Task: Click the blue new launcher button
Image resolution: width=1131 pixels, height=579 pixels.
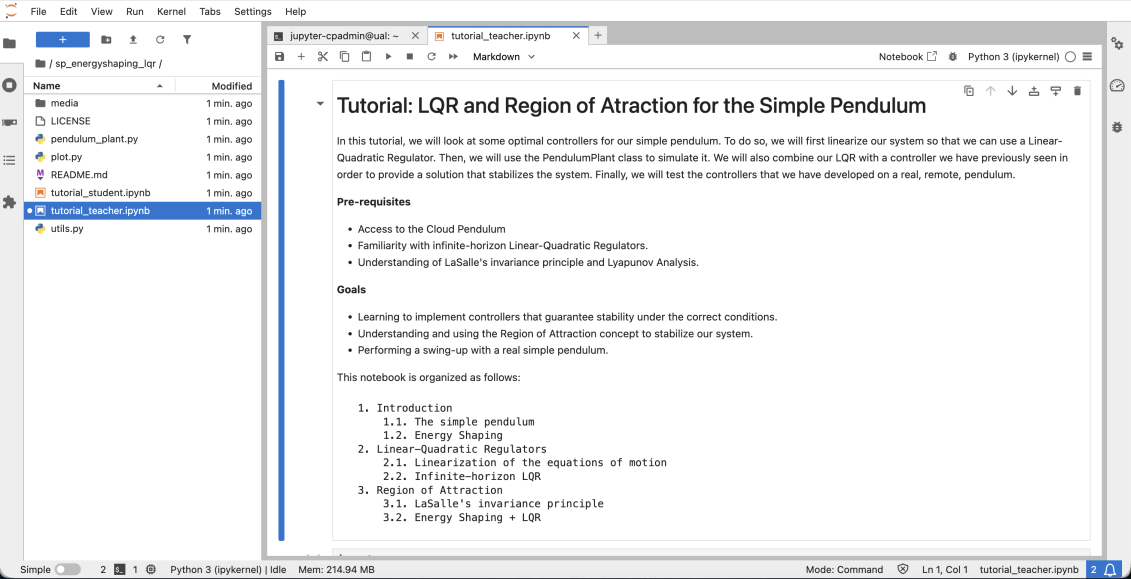Action: (62, 39)
